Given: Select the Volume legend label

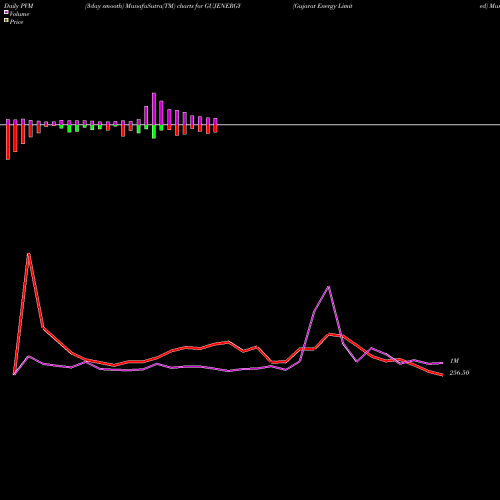Looking at the screenshot, I should click(x=19, y=14).
